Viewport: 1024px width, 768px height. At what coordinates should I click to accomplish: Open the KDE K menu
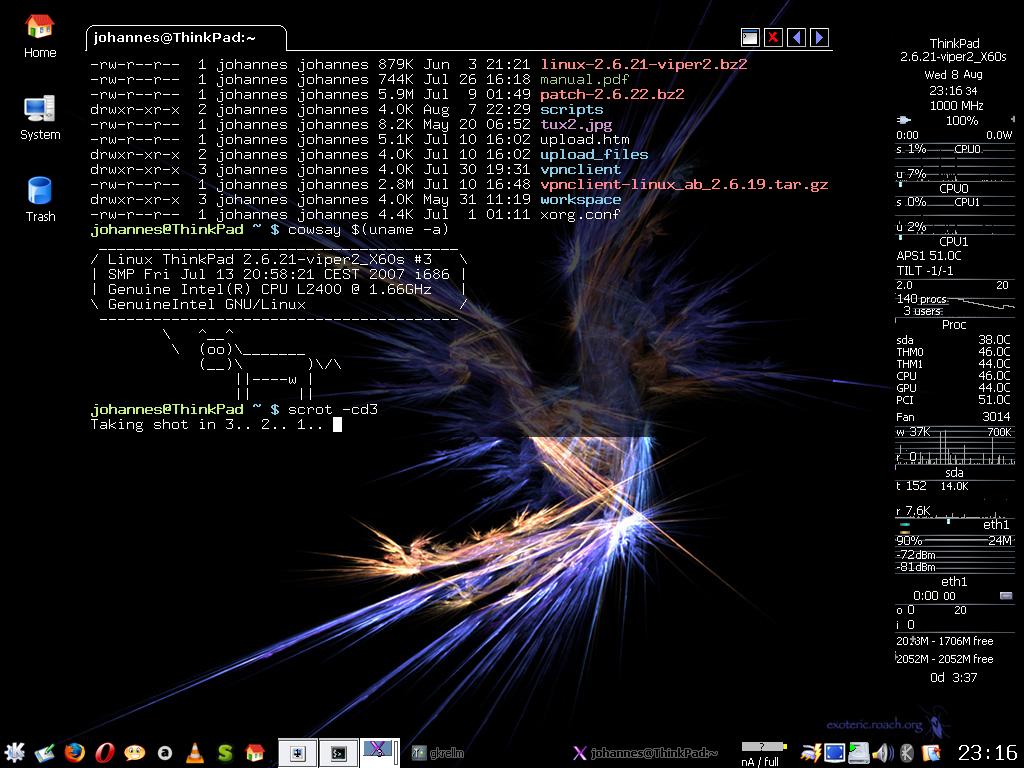tap(15, 753)
